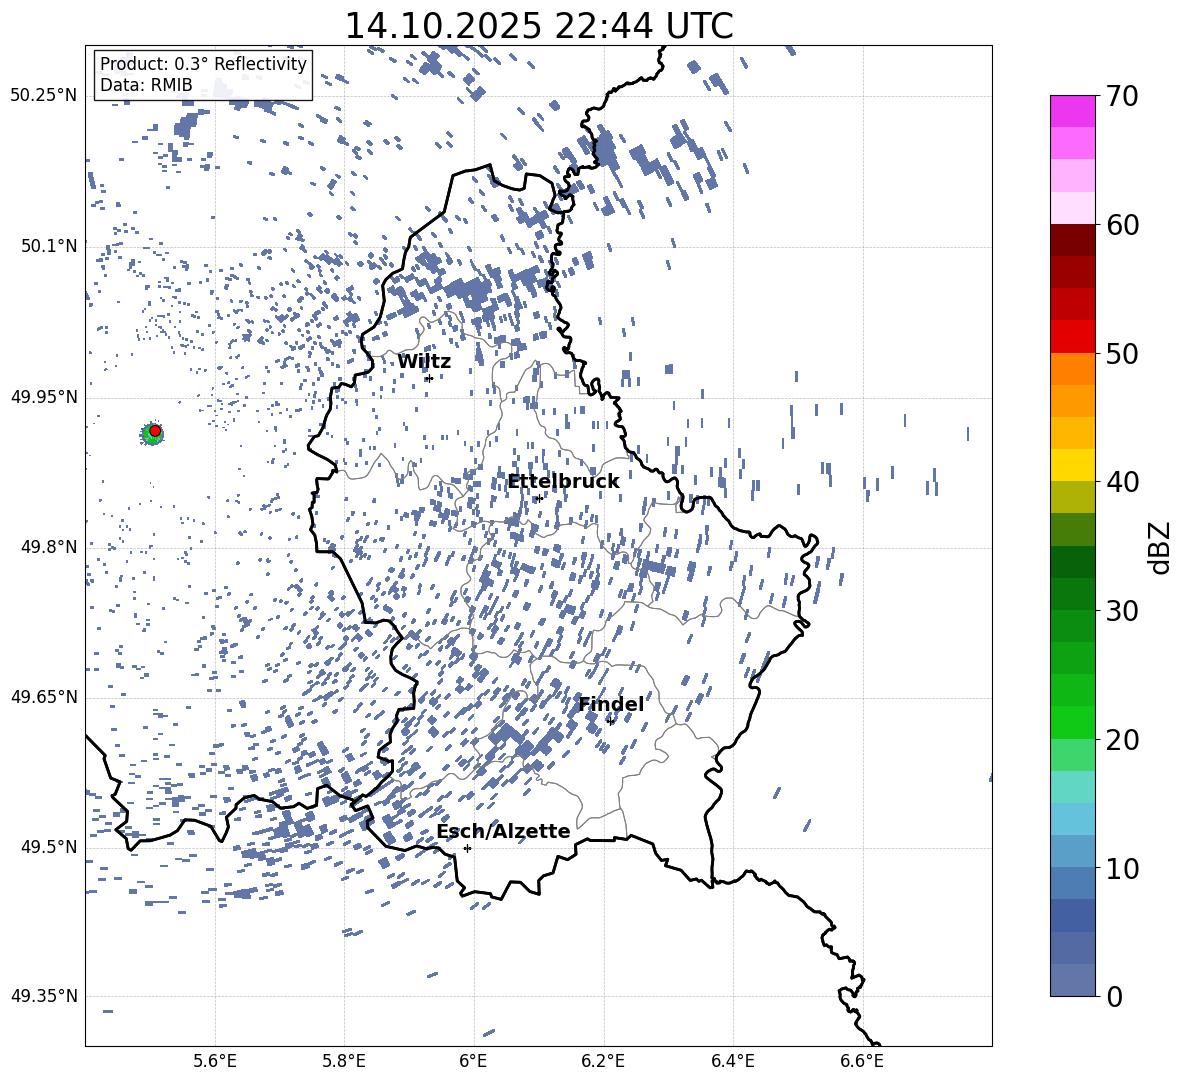Image resolution: width=1184 pixels, height=1081 pixels.
Task: Click the colorbar tick label 40
Action: click(x=1122, y=482)
